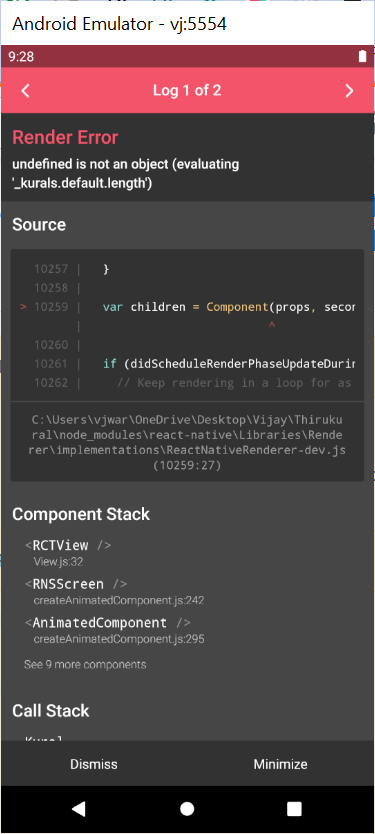Screen dimensions: 375x834
Task: Tap the Android back triangle button
Action: tap(79, 809)
